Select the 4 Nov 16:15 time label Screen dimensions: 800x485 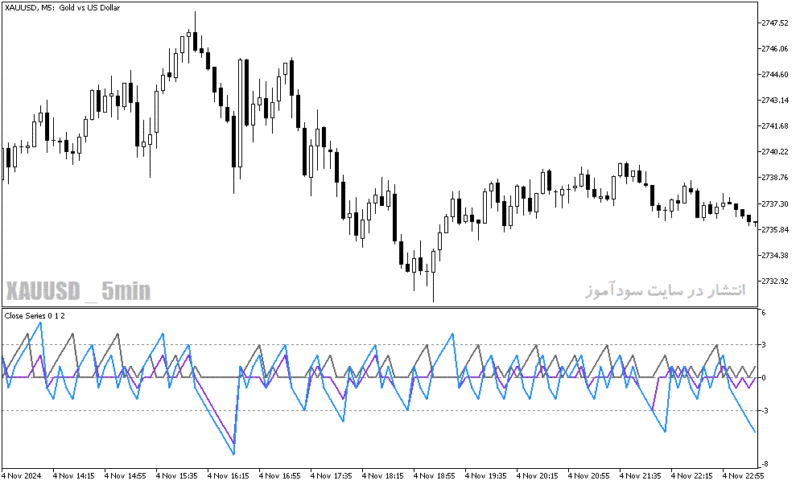tap(228, 476)
